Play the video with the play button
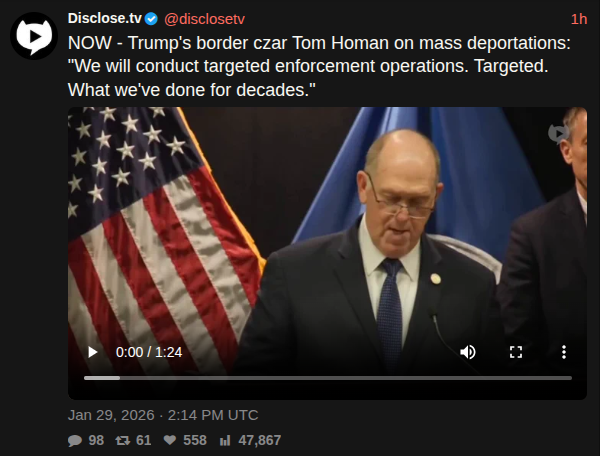The width and height of the screenshot is (600, 456). tap(92, 352)
